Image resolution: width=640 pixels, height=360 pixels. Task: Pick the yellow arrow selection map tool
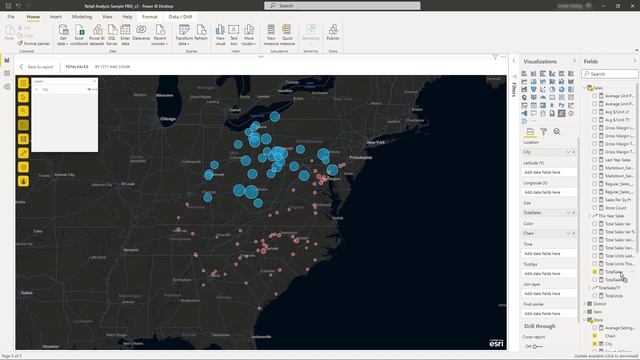pos(23,97)
